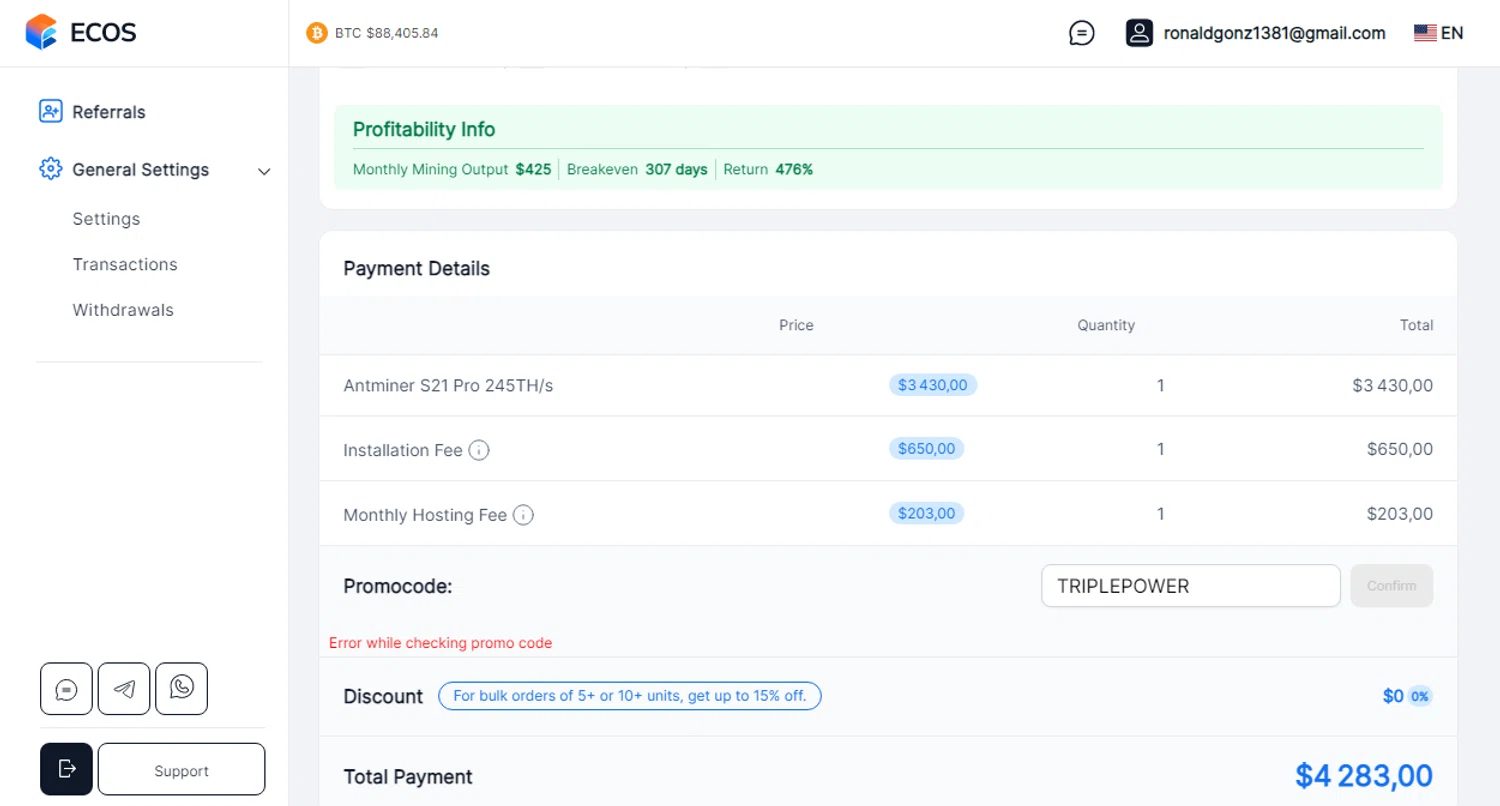The width and height of the screenshot is (1500, 806).
Task: Collapse the General Settings chevron
Action: point(264,171)
